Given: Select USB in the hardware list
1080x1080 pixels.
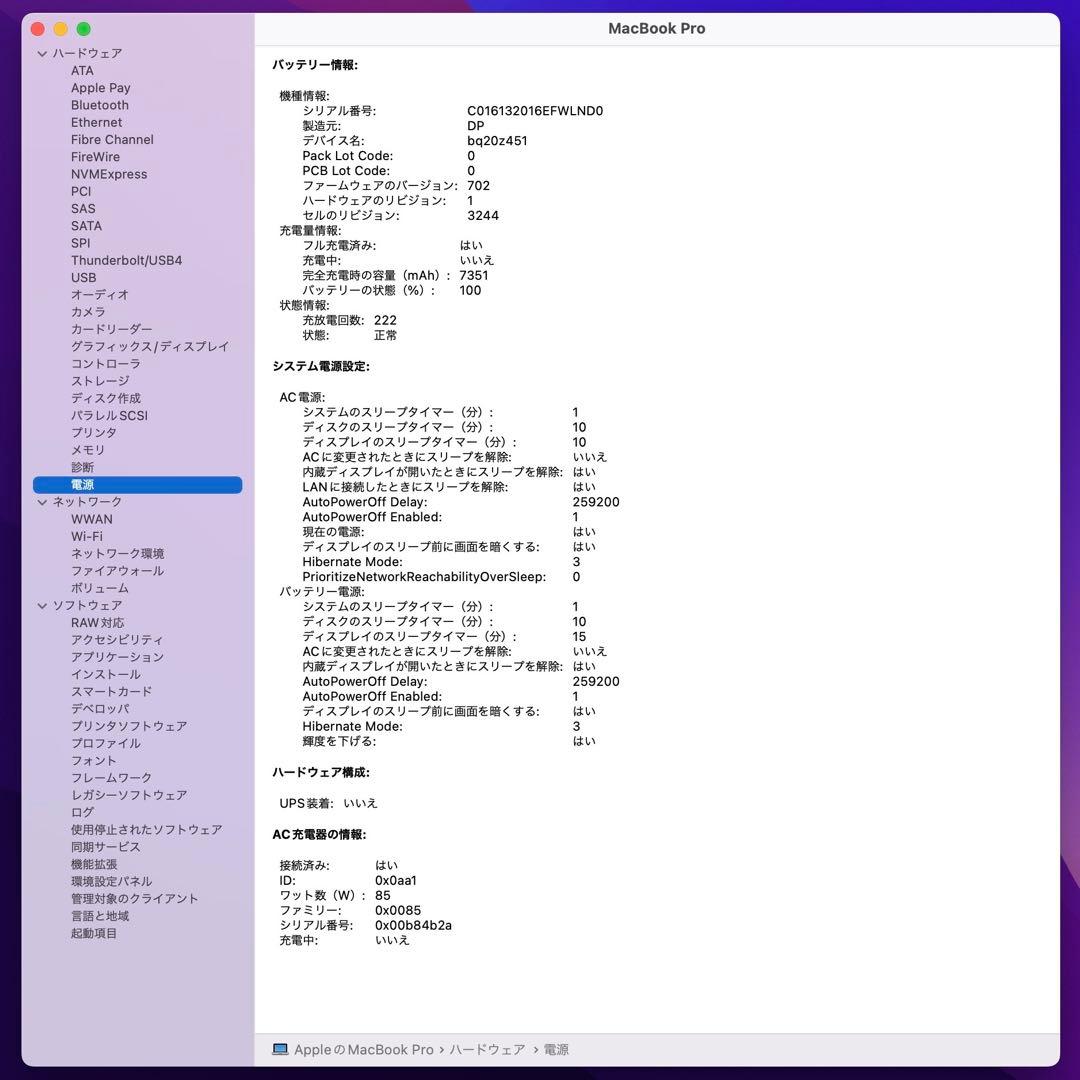Looking at the screenshot, I should 84,277.
